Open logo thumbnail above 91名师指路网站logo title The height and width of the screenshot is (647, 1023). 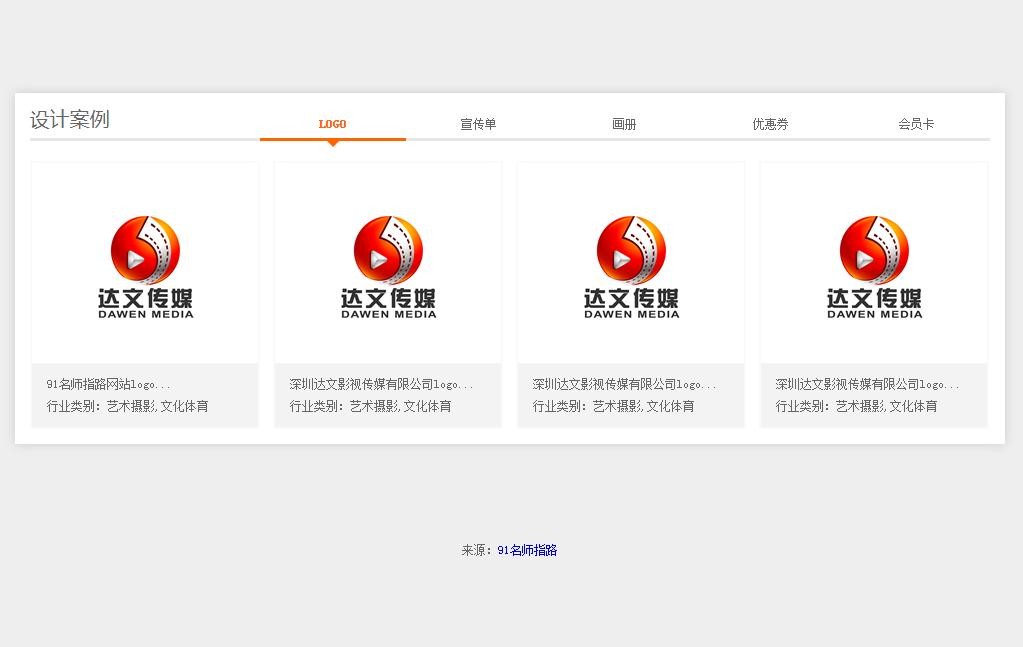point(145,263)
